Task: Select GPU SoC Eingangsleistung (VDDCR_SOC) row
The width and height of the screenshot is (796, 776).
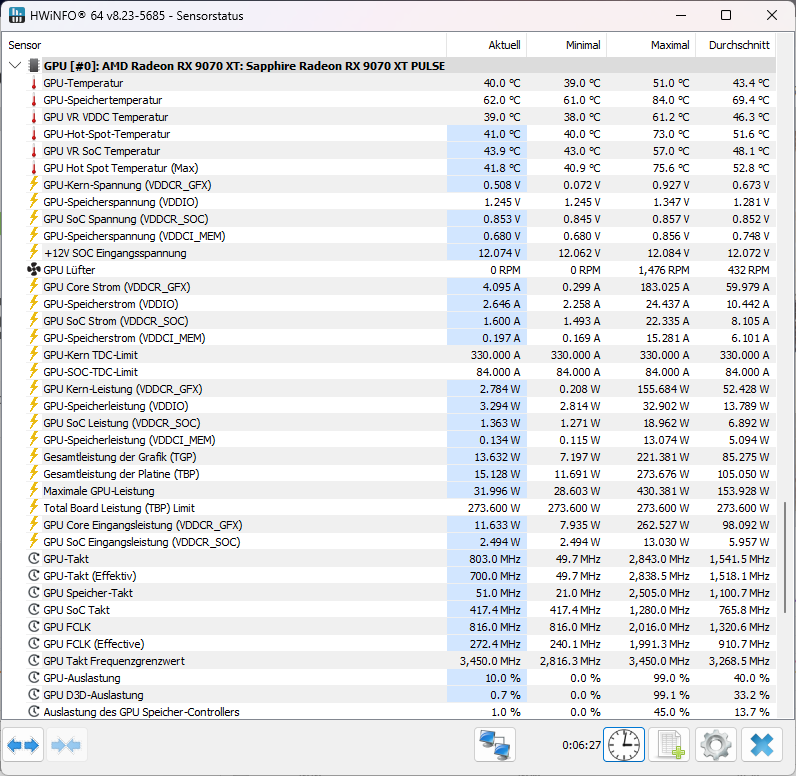Action: 401,542
